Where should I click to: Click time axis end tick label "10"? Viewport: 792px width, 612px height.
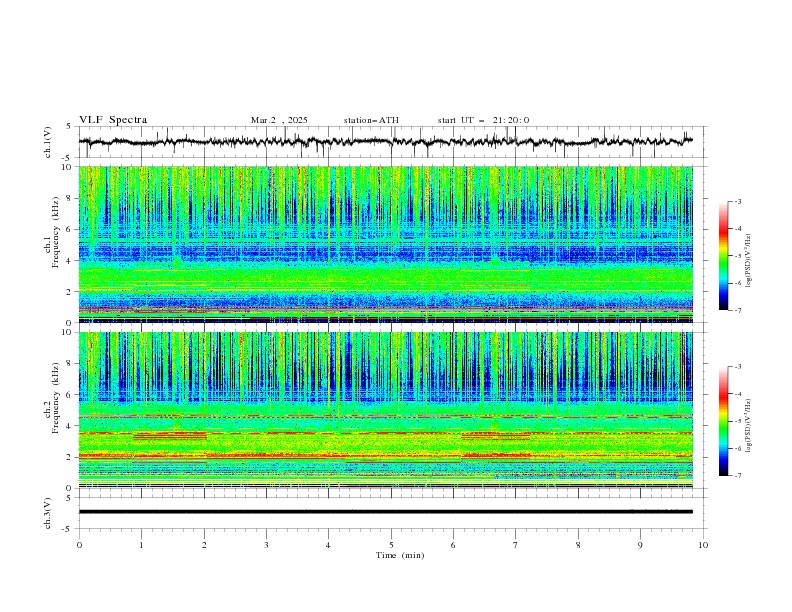(703, 545)
